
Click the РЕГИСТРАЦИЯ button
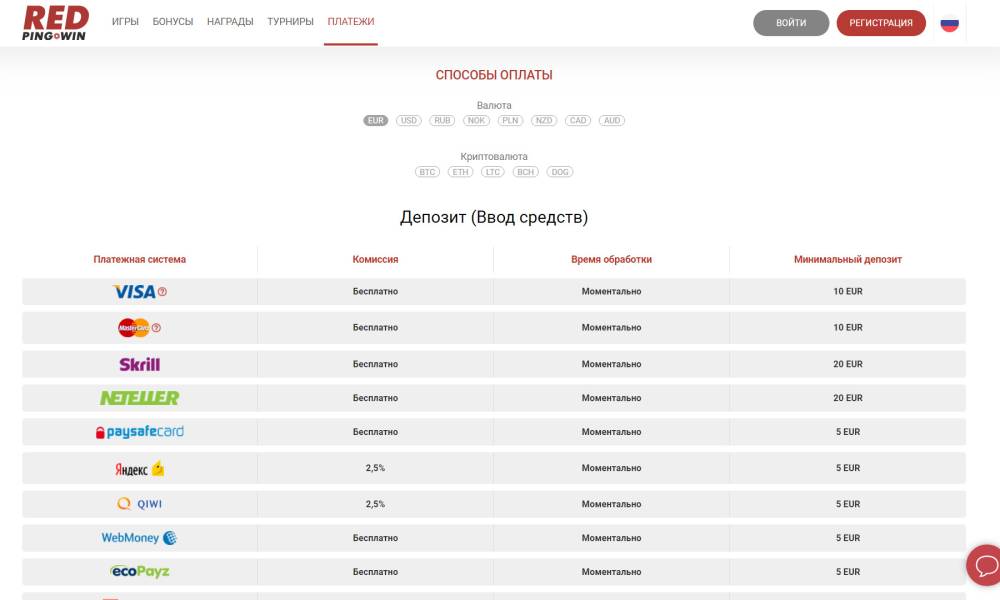coord(881,23)
